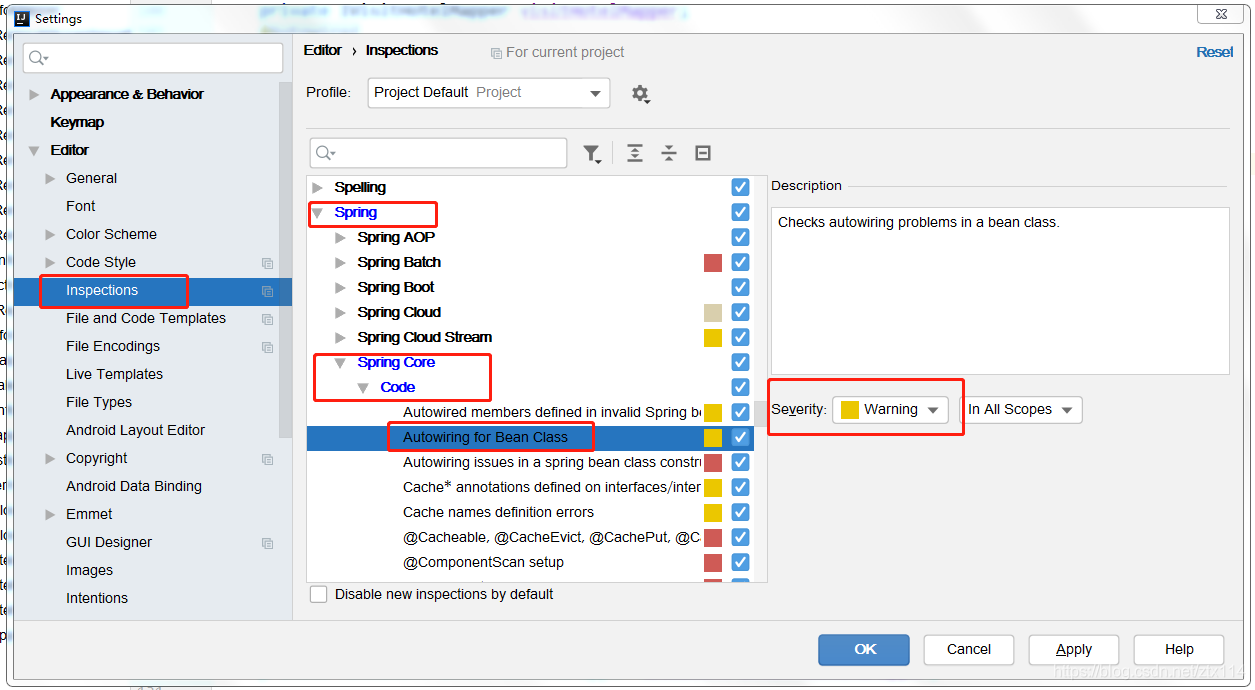Click the Checks autowiring problems description text
The width and height of the screenshot is (1255, 690).
tap(918, 222)
